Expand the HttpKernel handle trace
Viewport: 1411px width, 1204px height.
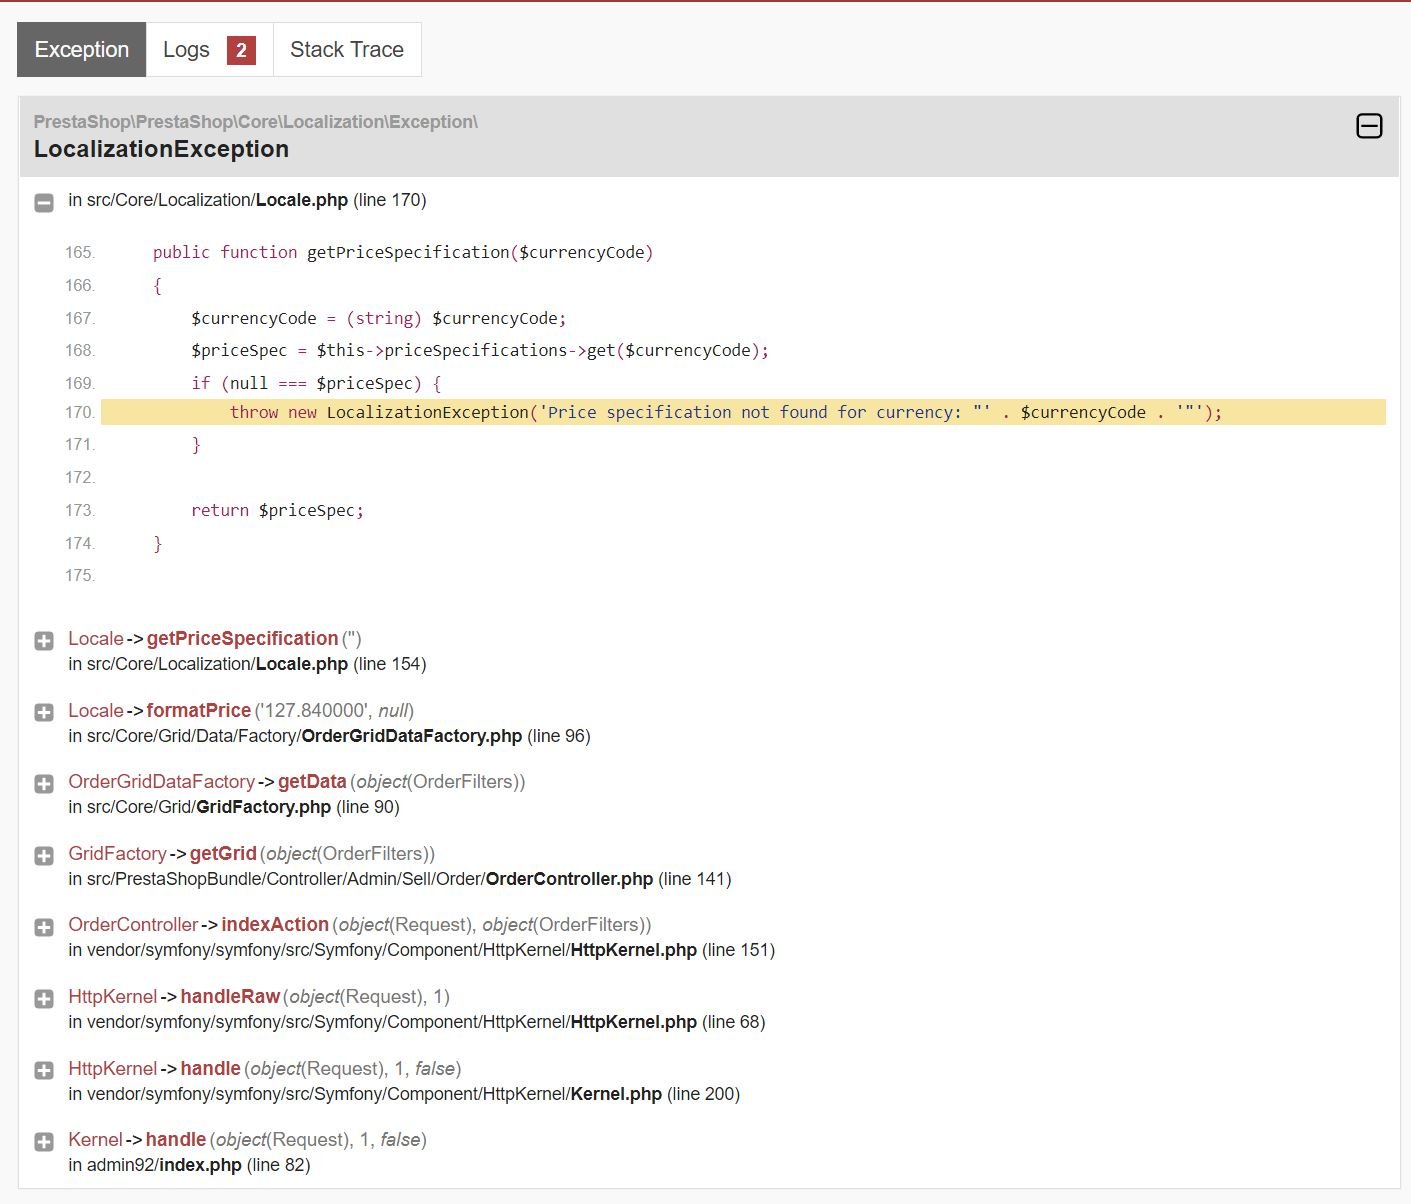44,1070
